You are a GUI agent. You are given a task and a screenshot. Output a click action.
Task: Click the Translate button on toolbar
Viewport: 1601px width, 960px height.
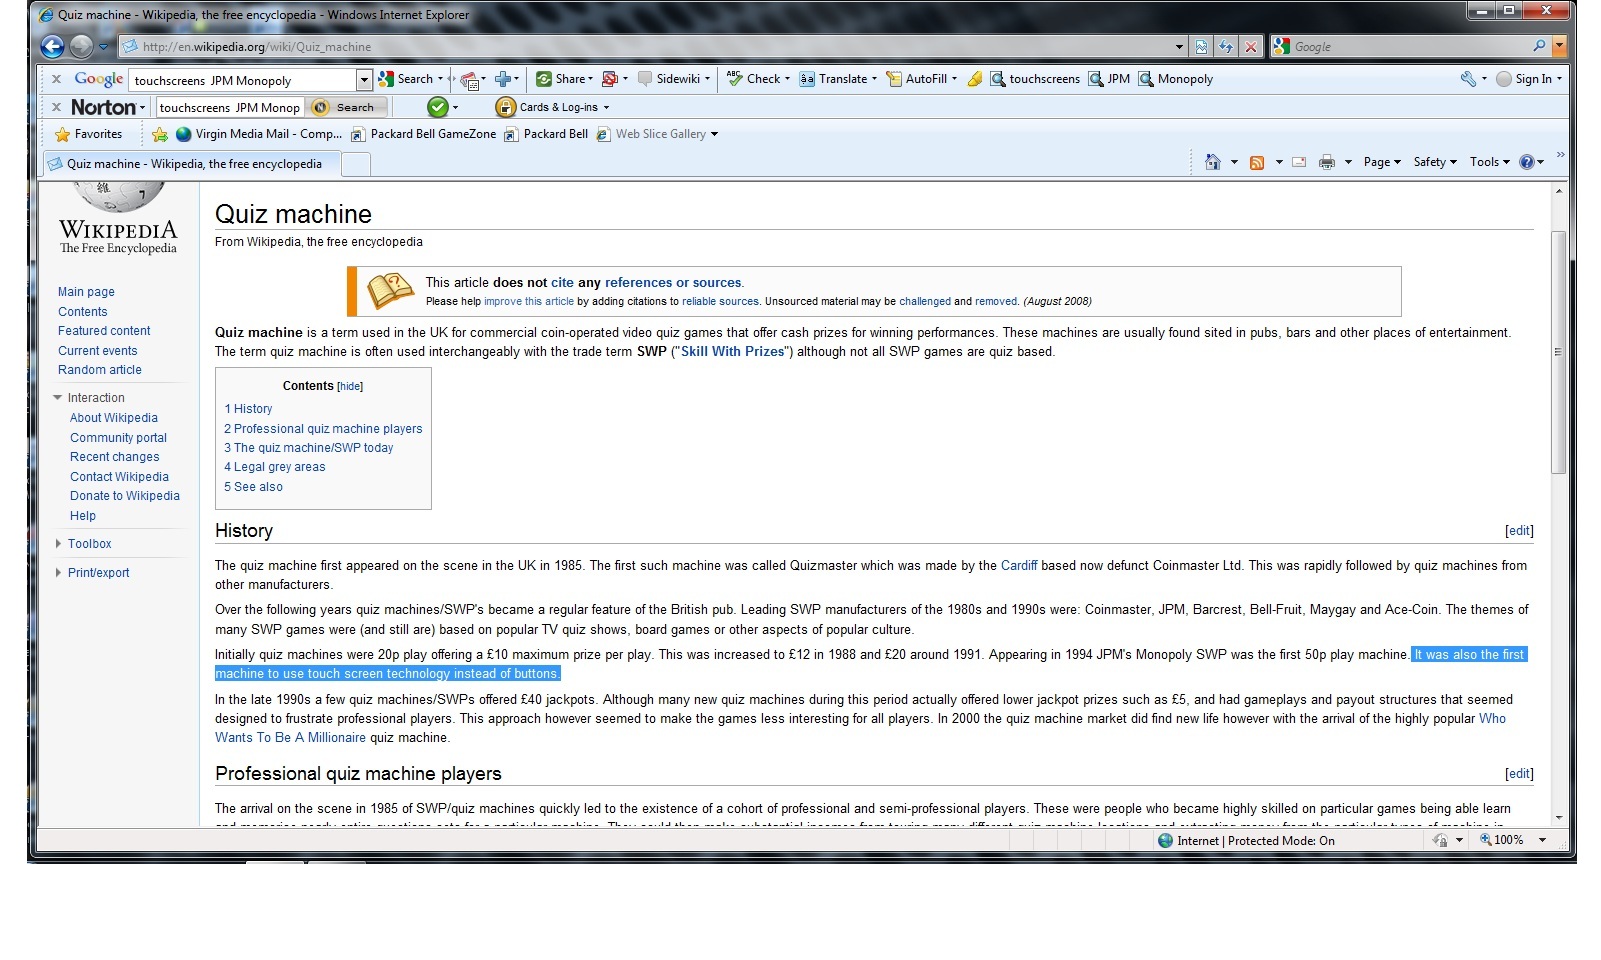tap(838, 79)
